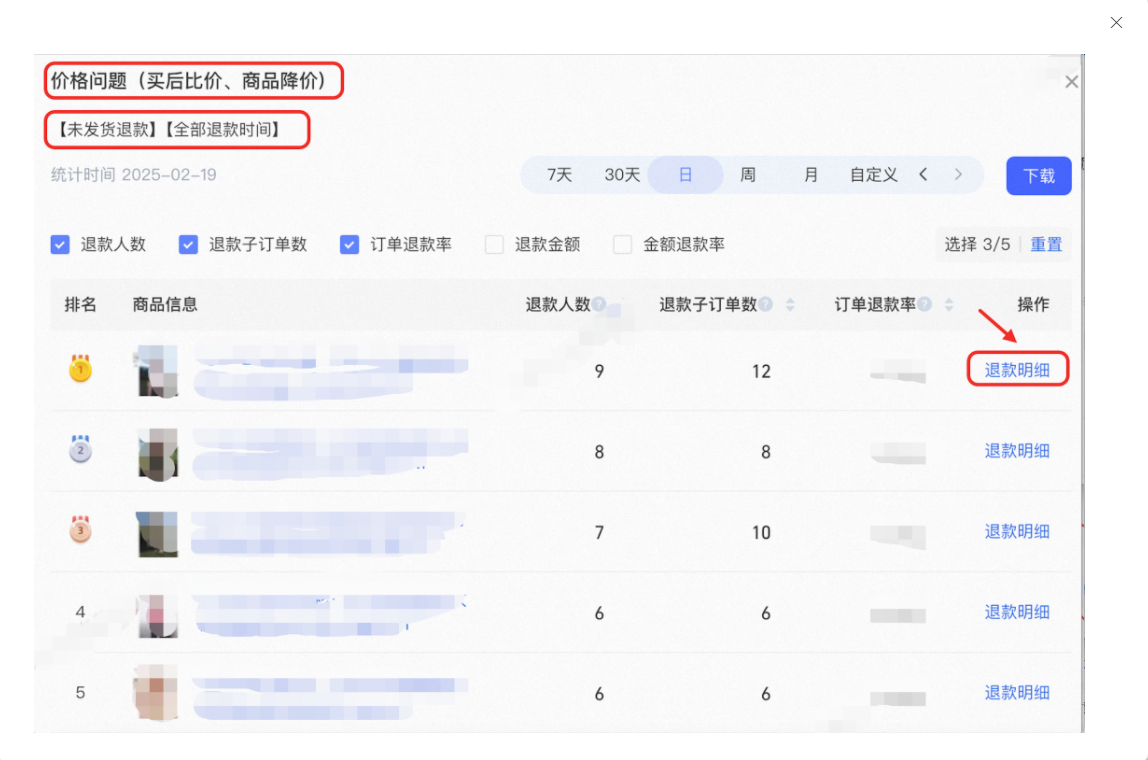Enable the 金额退款率 metric checkbox

click(622, 245)
